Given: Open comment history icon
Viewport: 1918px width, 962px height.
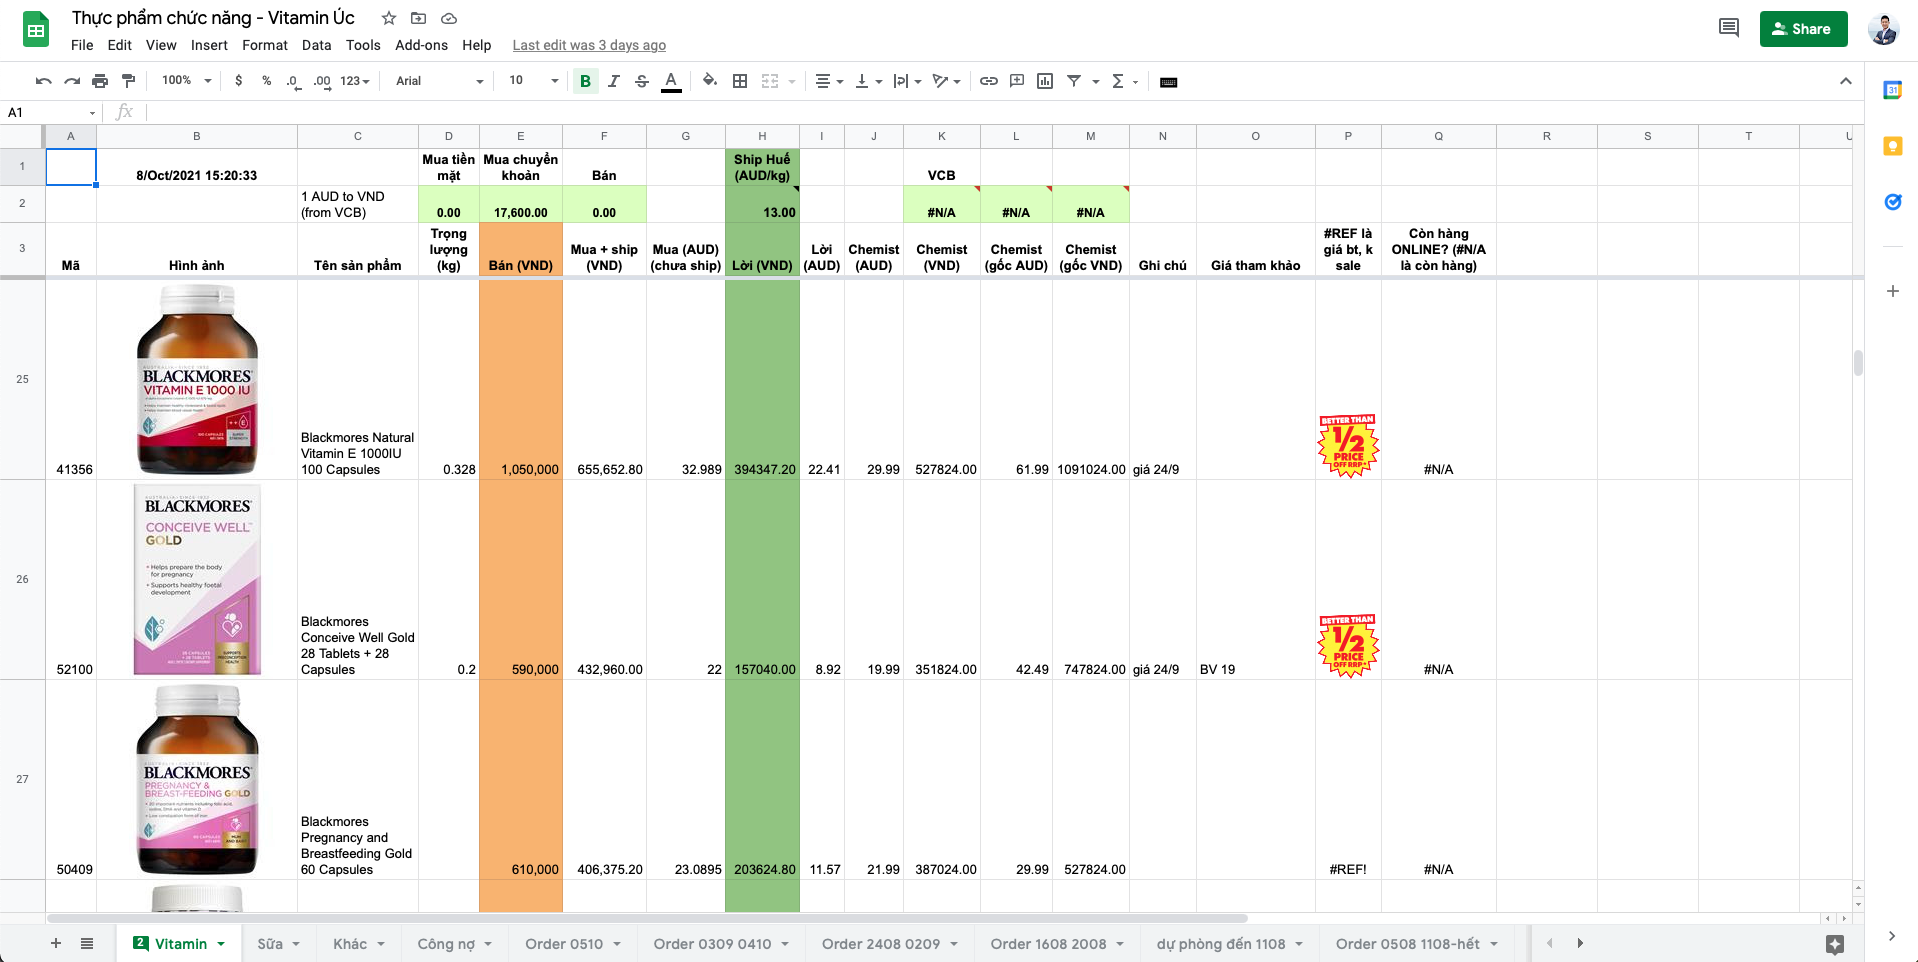Looking at the screenshot, I should tap(1728, 28).
